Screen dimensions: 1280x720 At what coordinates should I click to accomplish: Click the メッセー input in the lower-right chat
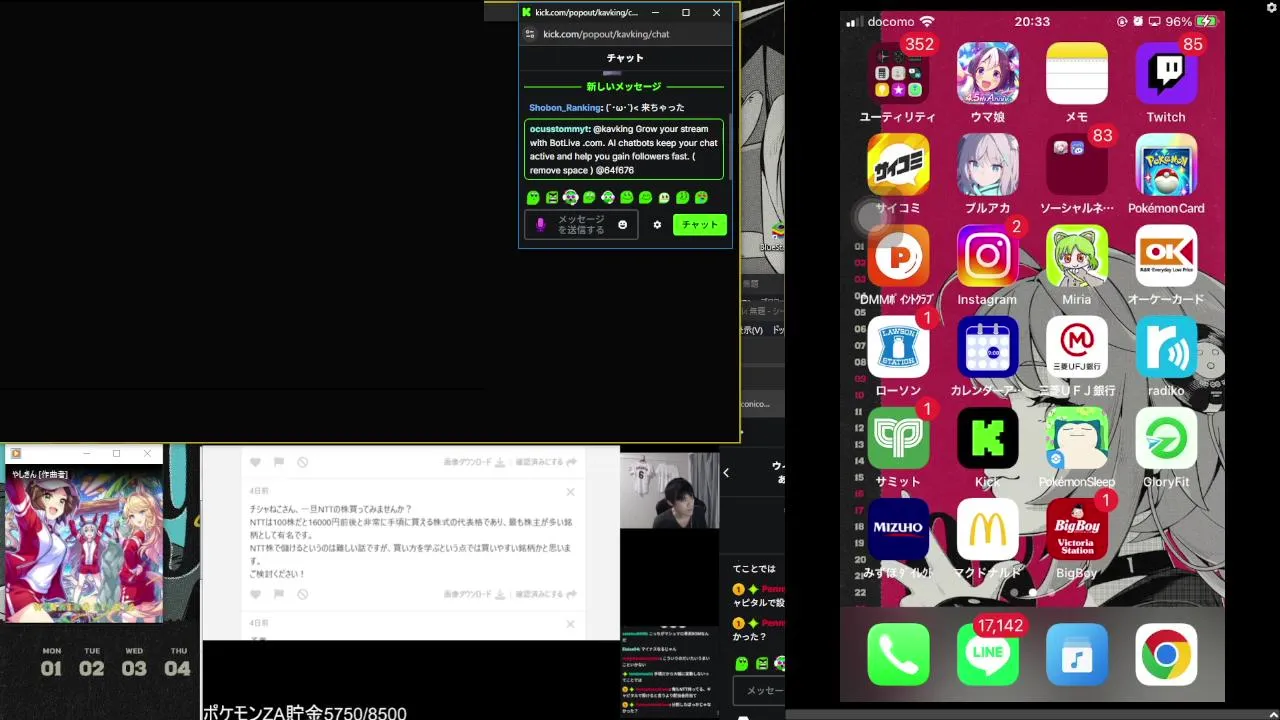[x=759, y=690]
